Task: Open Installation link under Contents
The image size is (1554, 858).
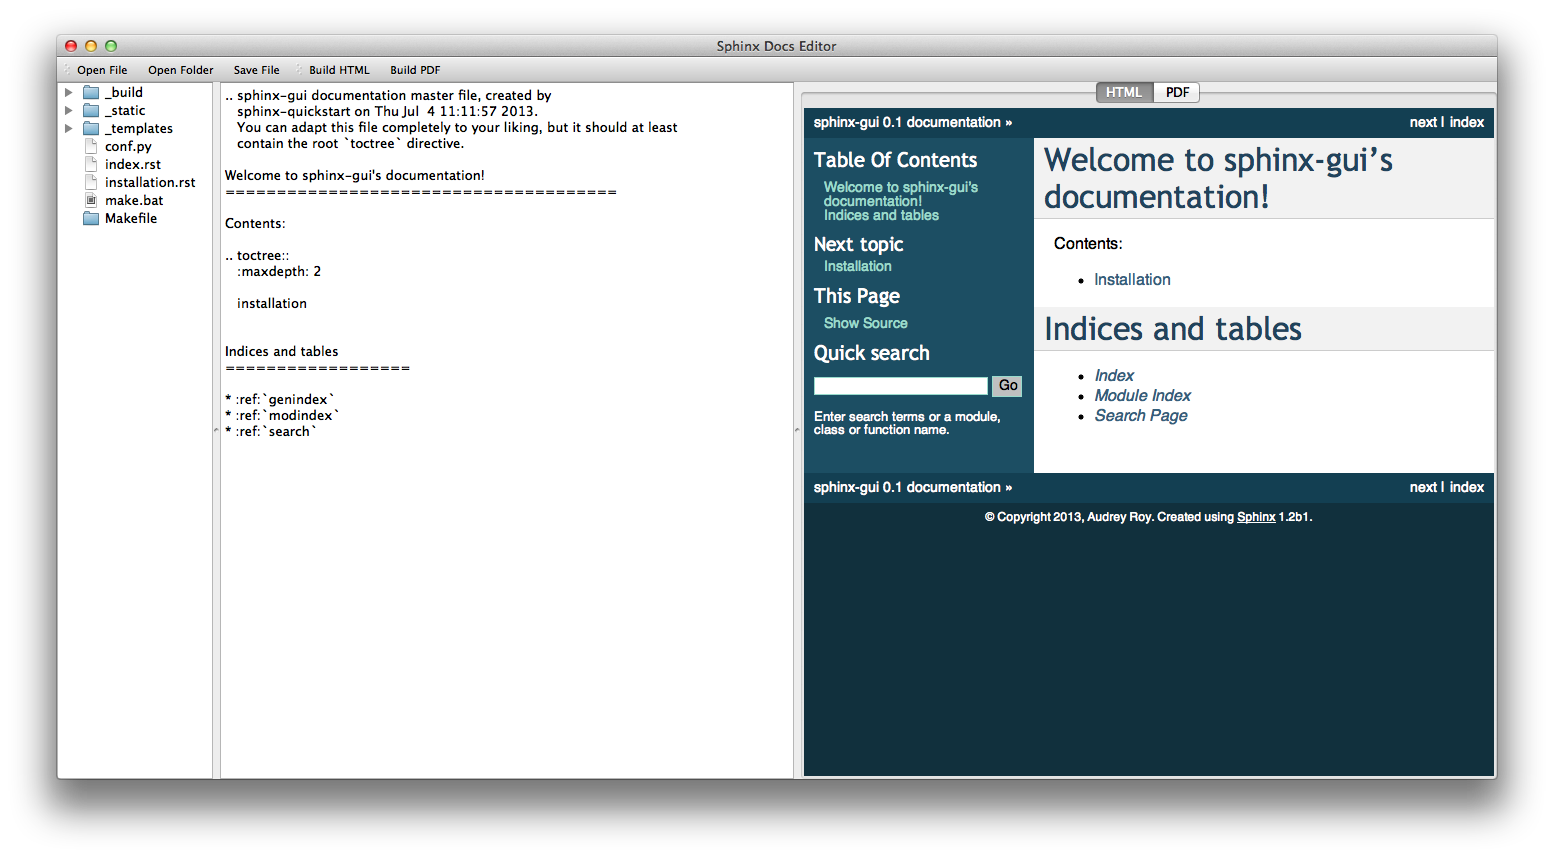Action: (1132, 280)
